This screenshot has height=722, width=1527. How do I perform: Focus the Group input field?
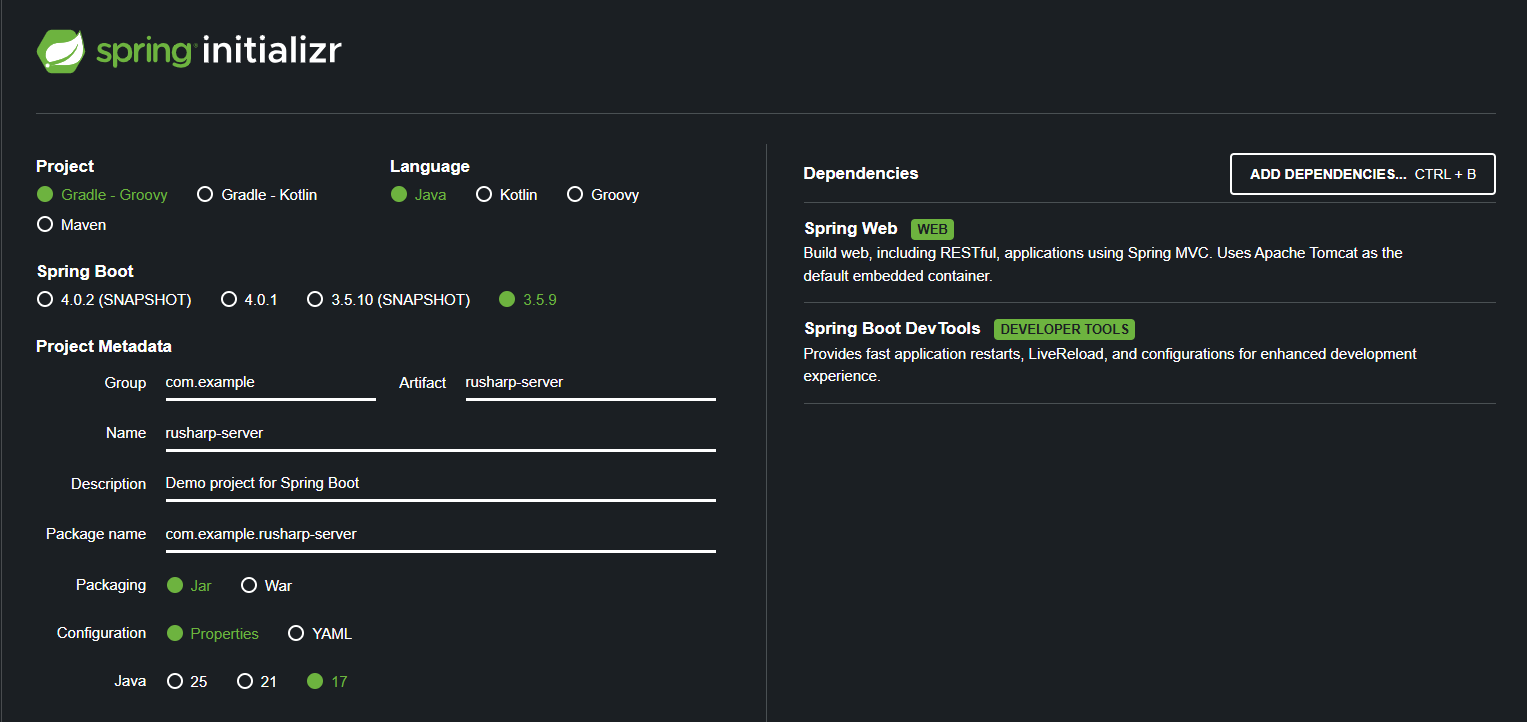[270, 383]
